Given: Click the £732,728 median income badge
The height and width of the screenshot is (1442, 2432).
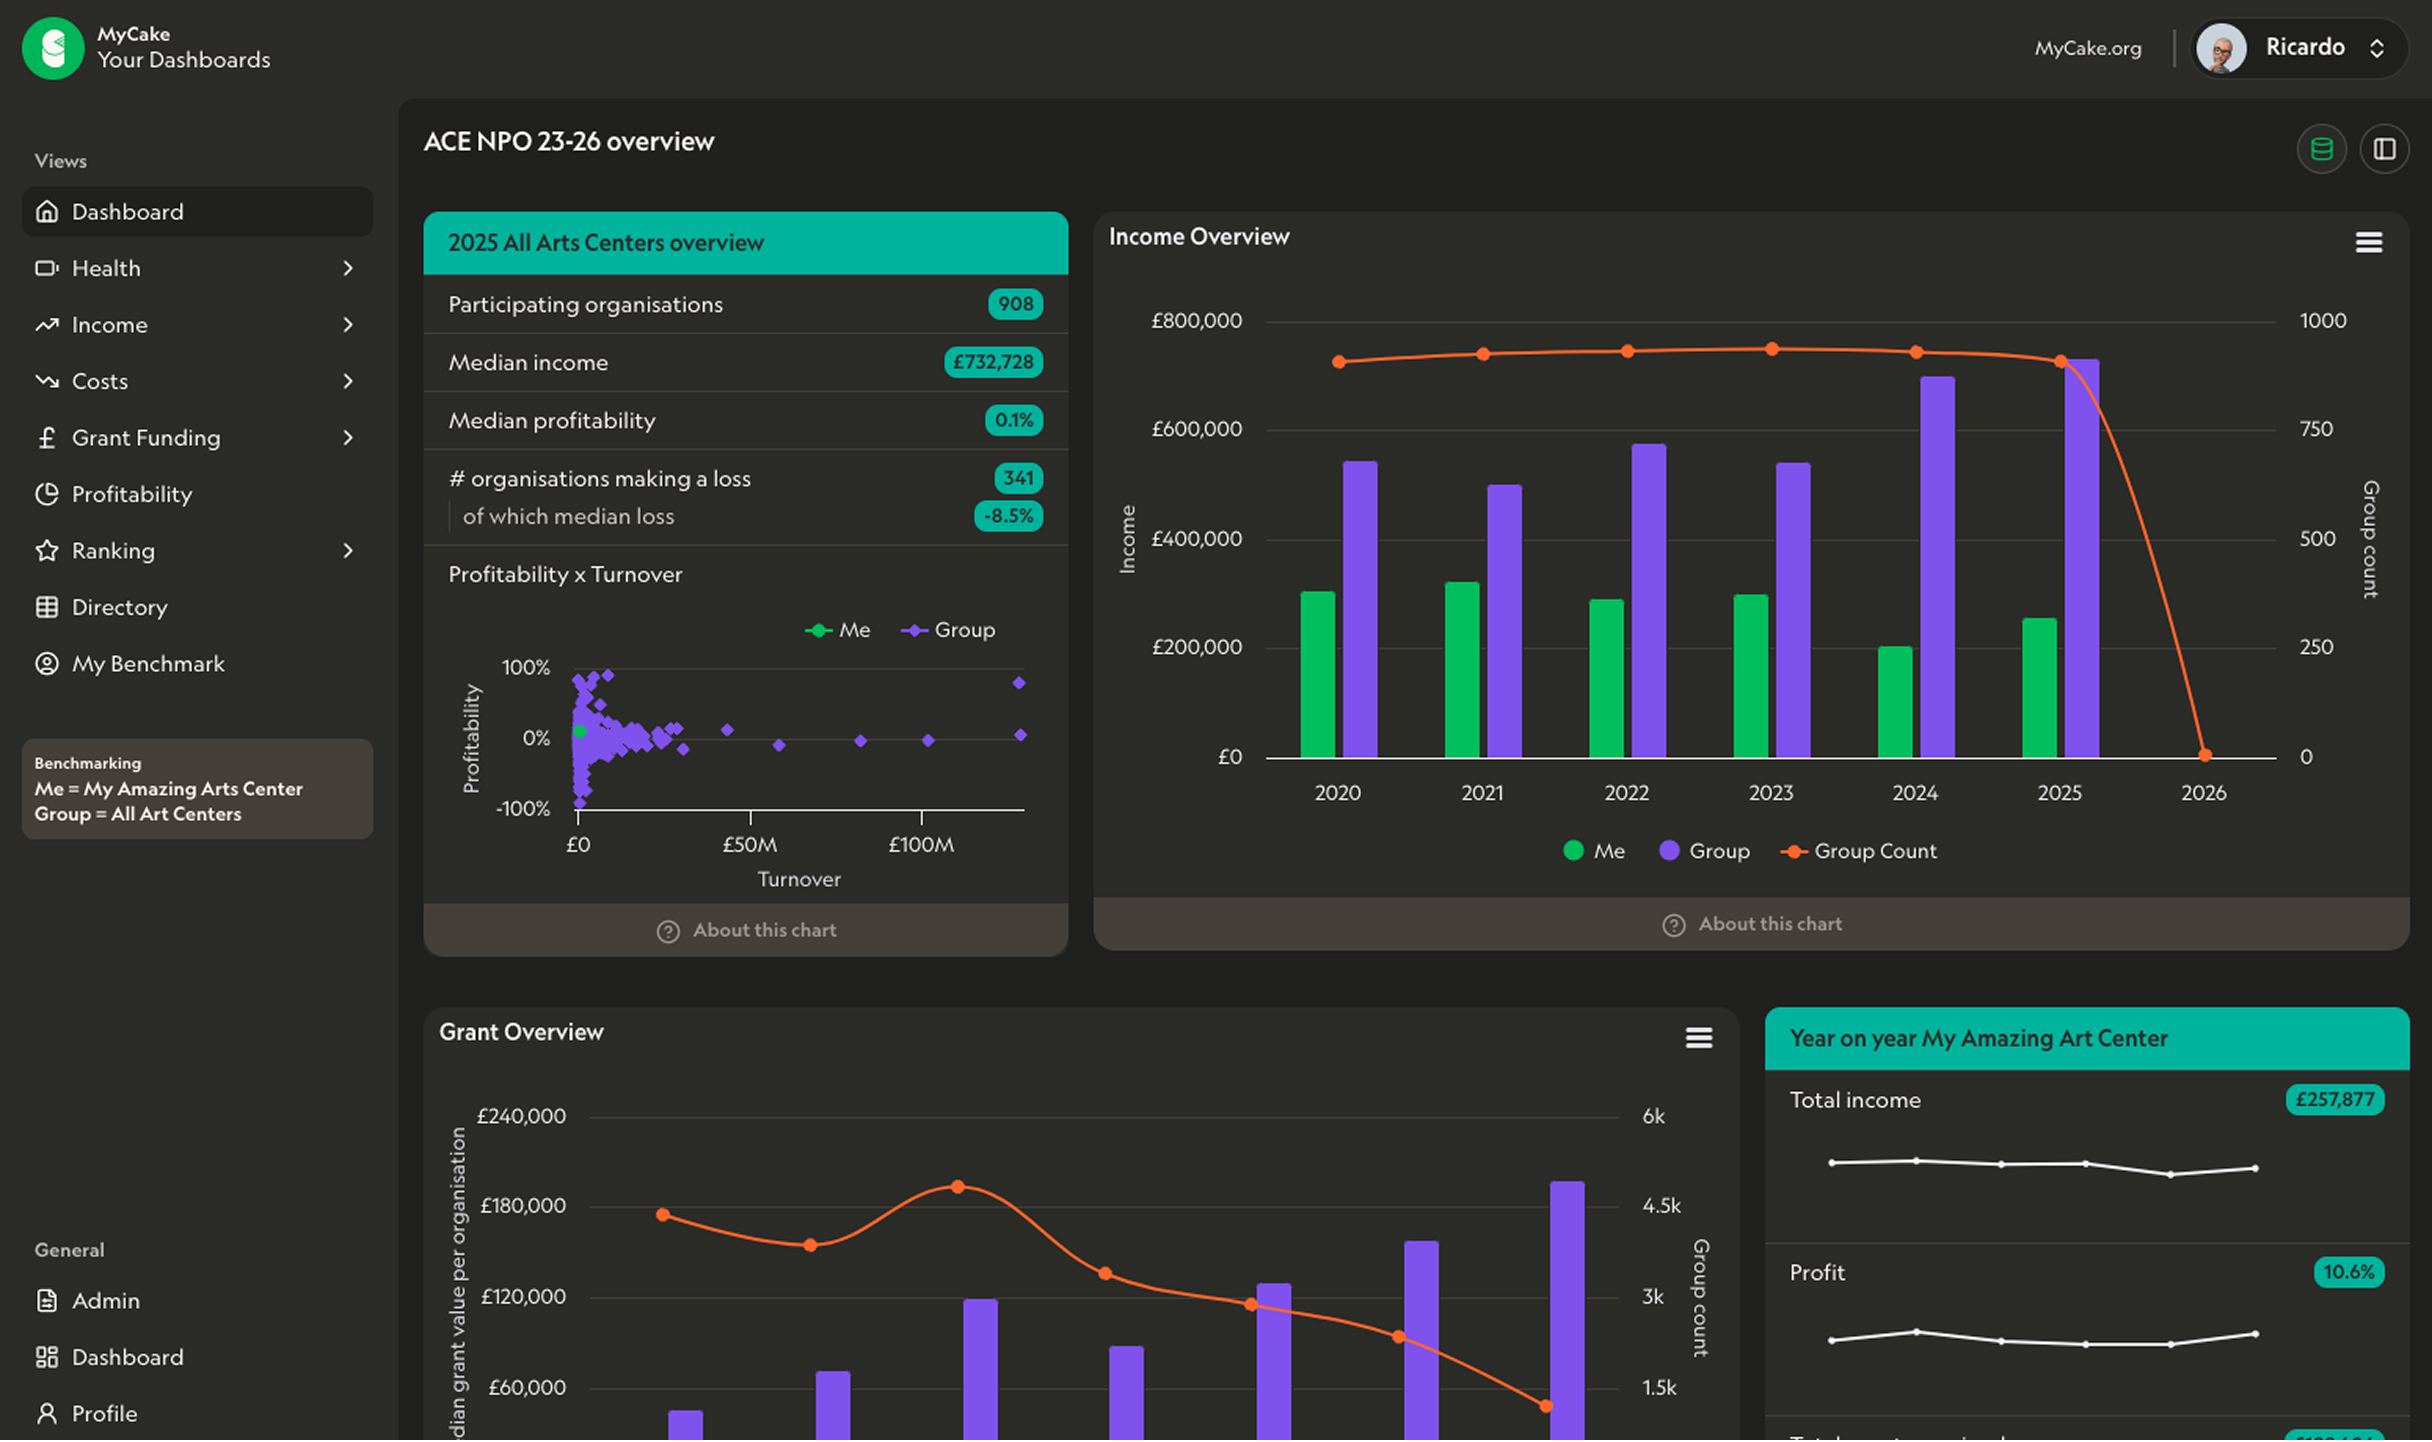Looking at the screenshot, I should [x=993, y=362].
